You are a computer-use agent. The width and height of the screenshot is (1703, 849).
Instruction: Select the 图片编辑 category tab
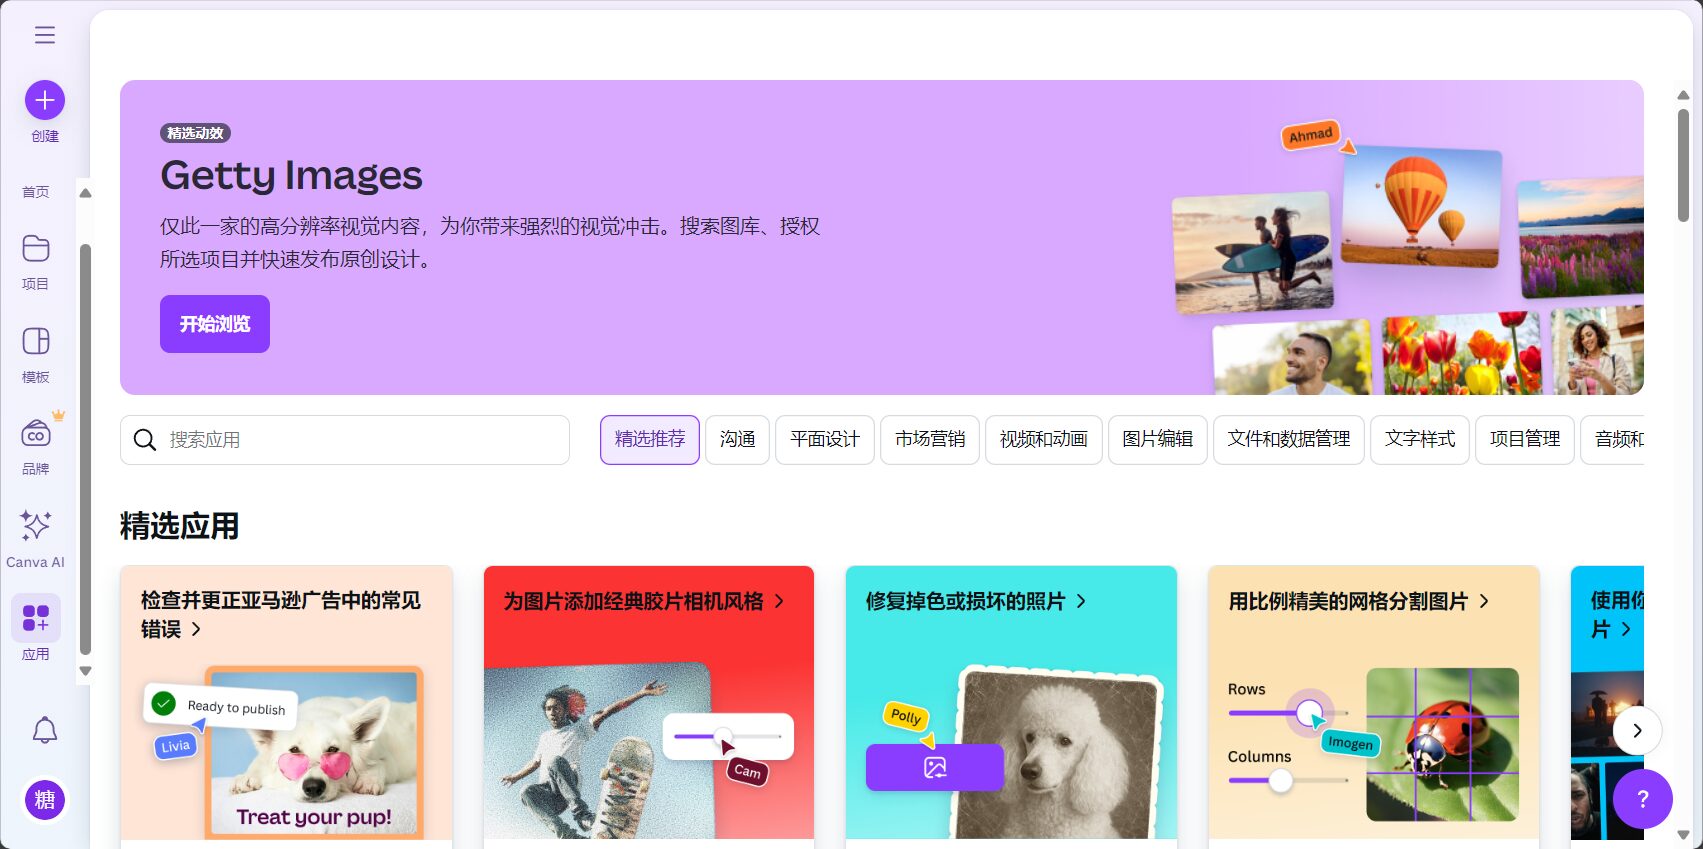[x=1158, y=440]
